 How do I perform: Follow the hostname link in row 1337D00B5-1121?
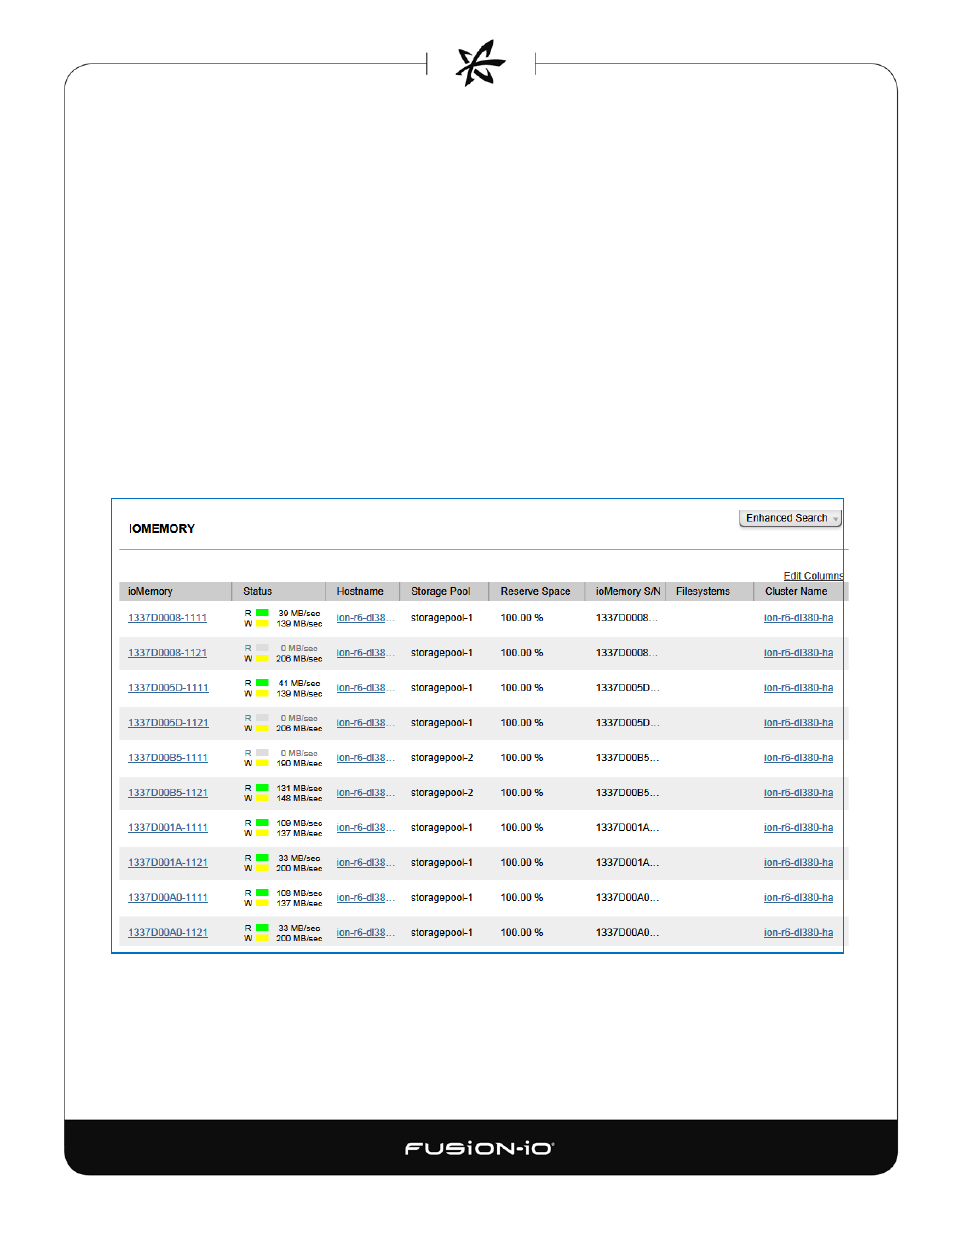point(365,793)
